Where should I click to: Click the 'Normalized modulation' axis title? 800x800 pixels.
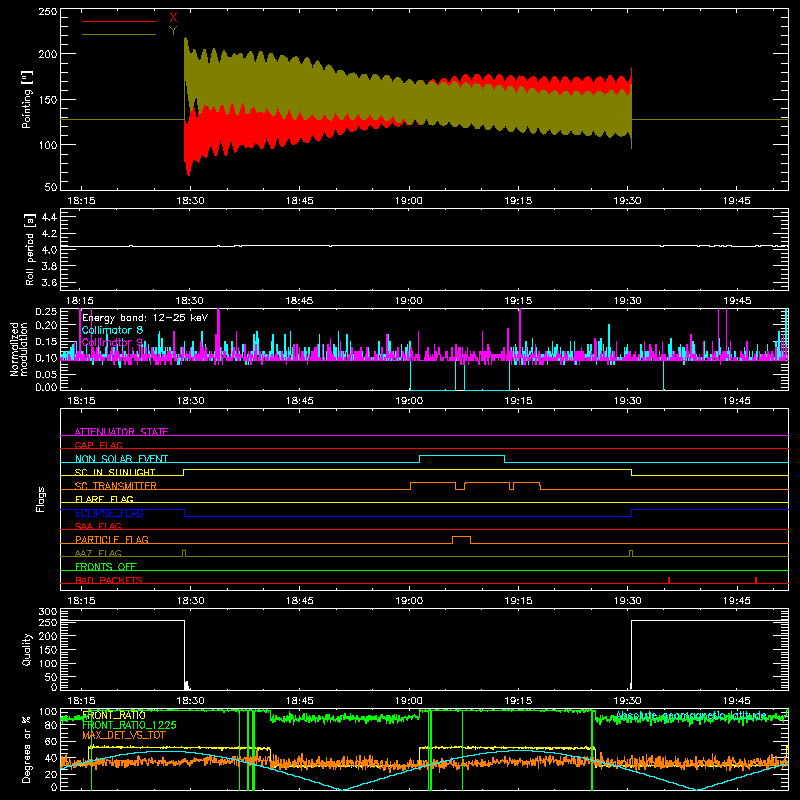(20, 349)
